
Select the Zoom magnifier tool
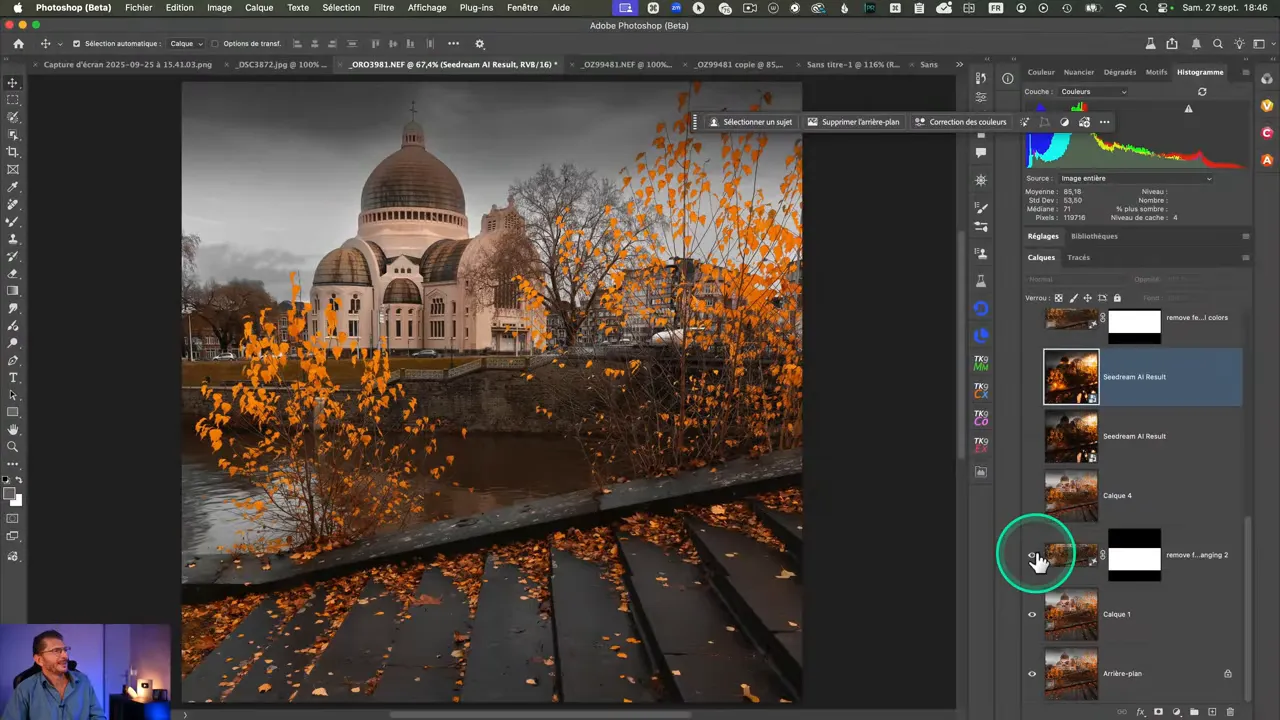pyautogui.click(x=13, y=447)
